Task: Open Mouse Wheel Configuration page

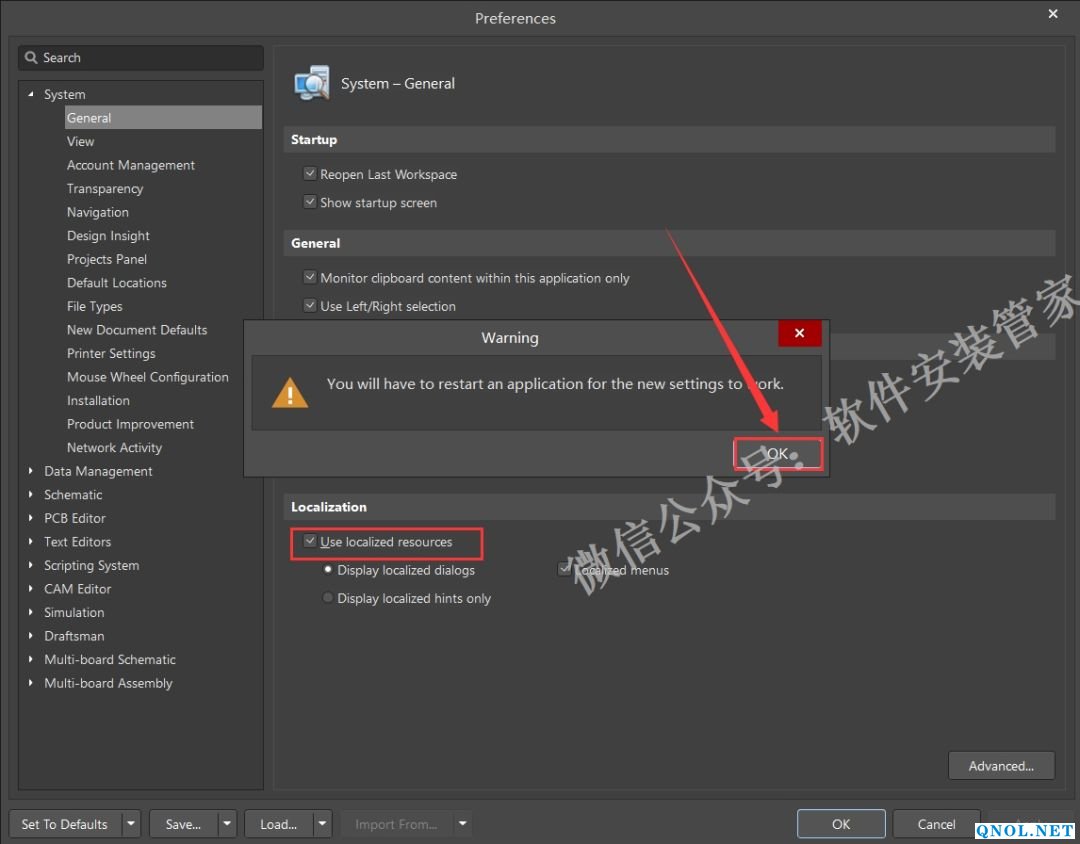Action: coord(147,377)
